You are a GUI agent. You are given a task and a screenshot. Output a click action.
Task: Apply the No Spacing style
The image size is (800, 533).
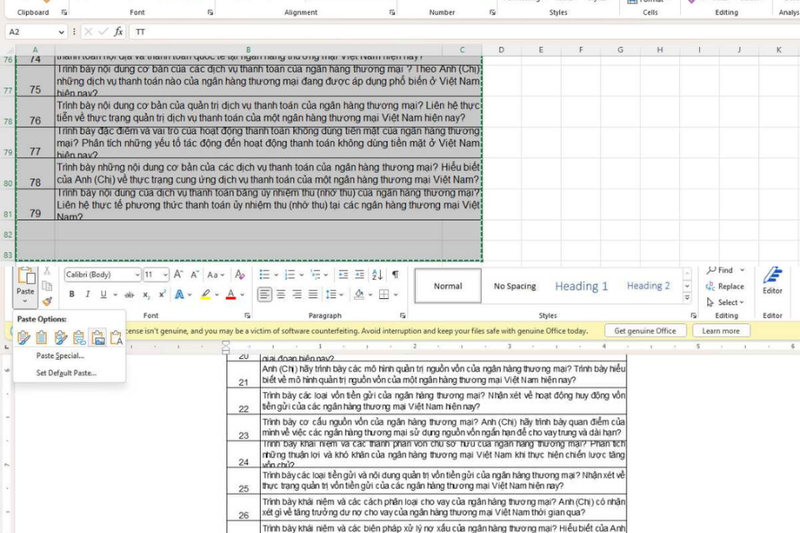(x=515, y=286)
